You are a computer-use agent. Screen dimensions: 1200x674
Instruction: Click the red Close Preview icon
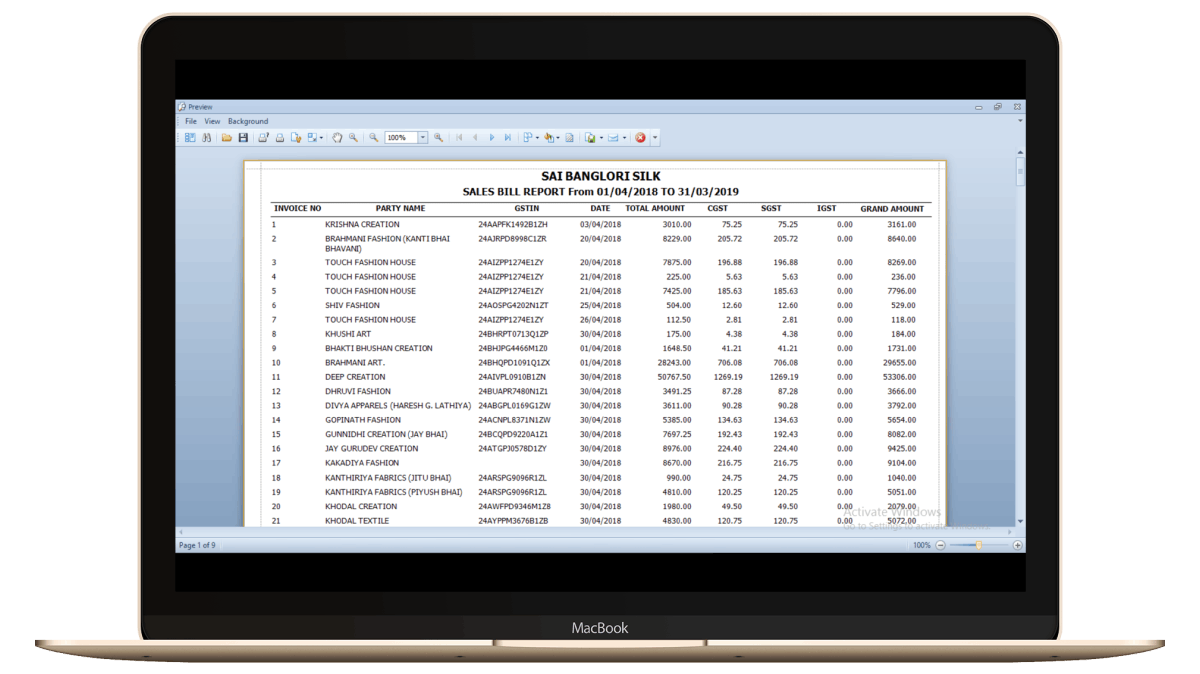(640, 137)
